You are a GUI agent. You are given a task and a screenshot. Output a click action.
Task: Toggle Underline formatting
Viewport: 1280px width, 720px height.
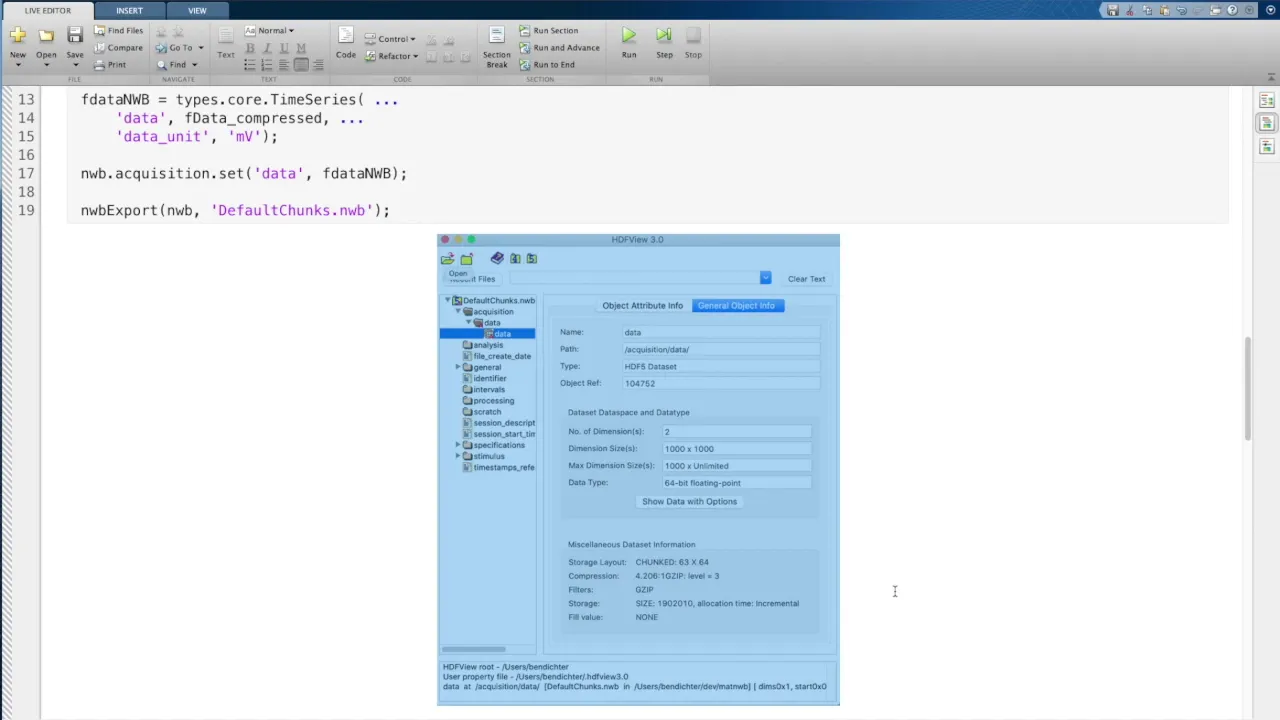click(x=284, y=48)
